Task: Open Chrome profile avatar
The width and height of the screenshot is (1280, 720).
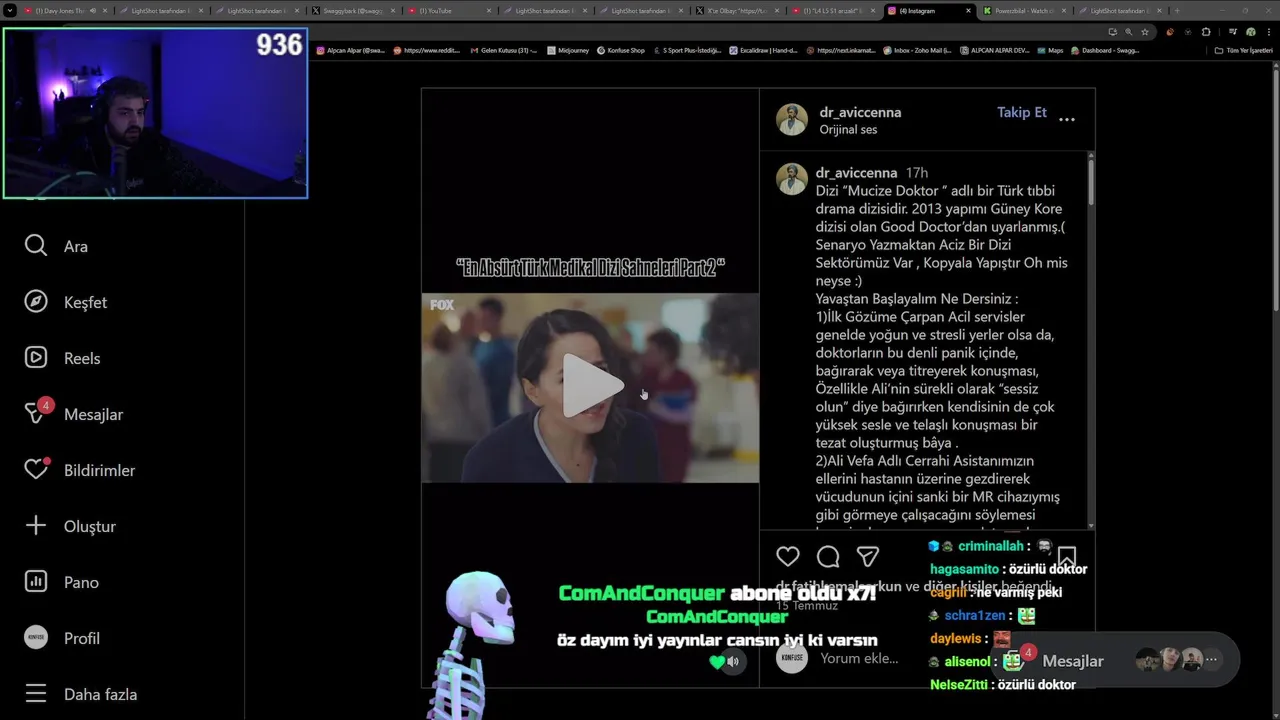Action: (x=1251, y=32)
